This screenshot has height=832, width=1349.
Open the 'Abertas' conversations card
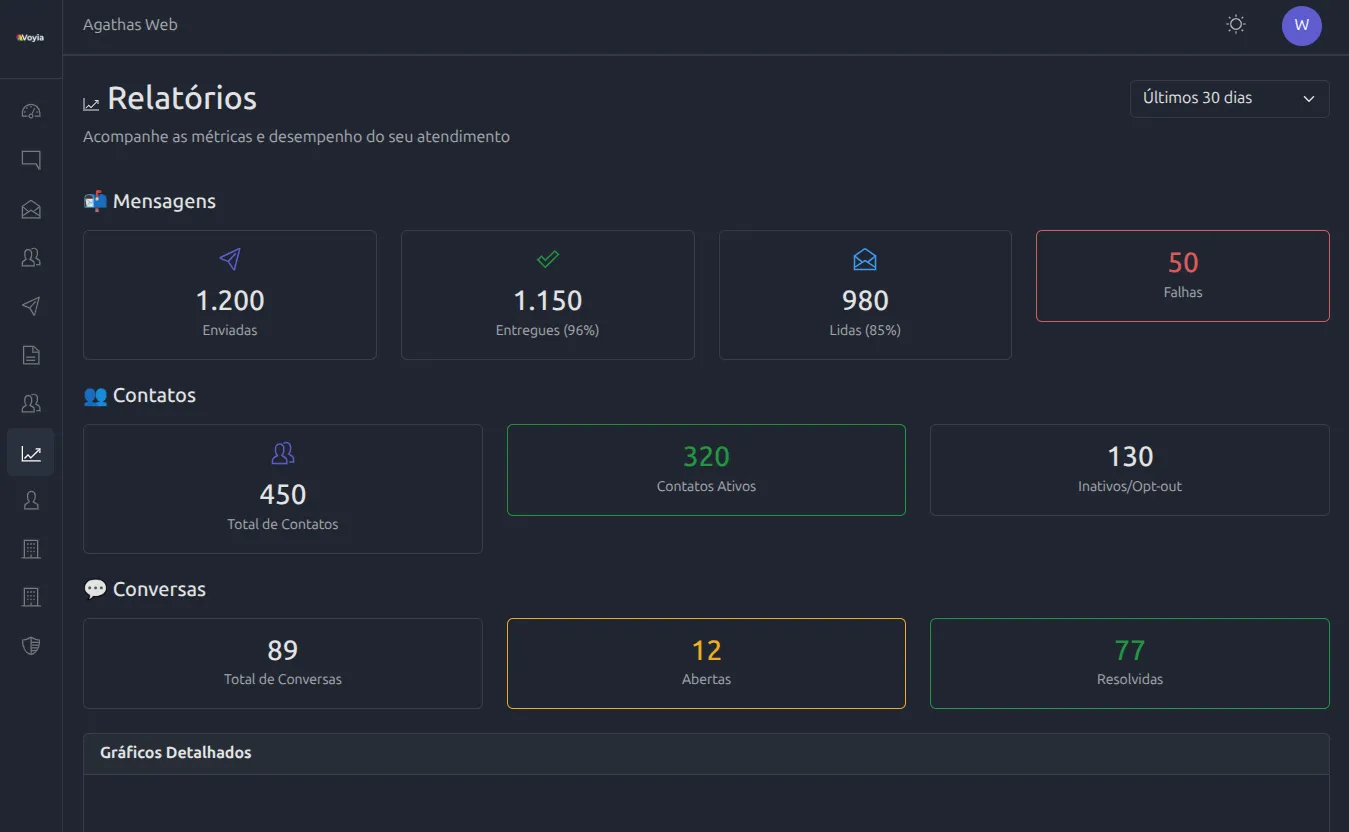pos(706,663)
